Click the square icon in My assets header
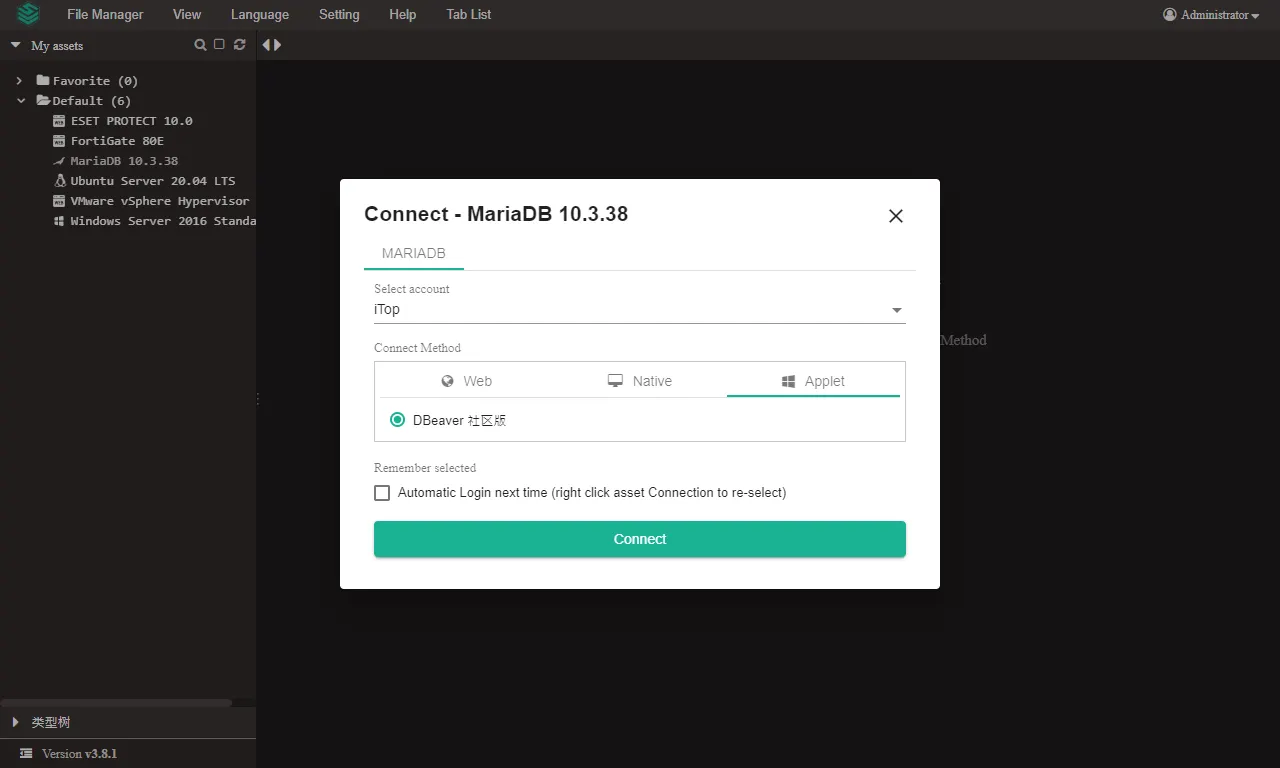This screenshot has height=768, width=1280. pyautogui.click(x=219, y=45)
